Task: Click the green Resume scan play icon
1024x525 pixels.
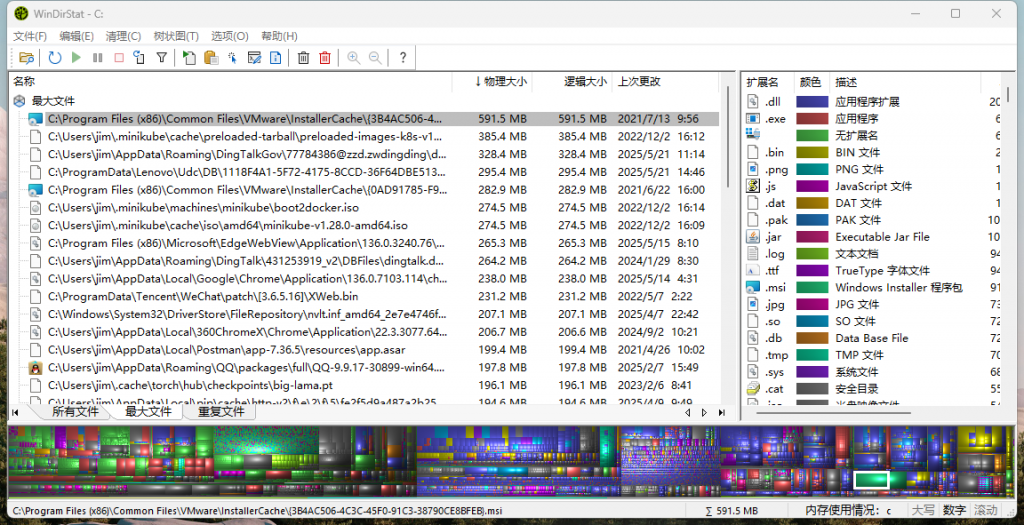Action: (76, 57)
